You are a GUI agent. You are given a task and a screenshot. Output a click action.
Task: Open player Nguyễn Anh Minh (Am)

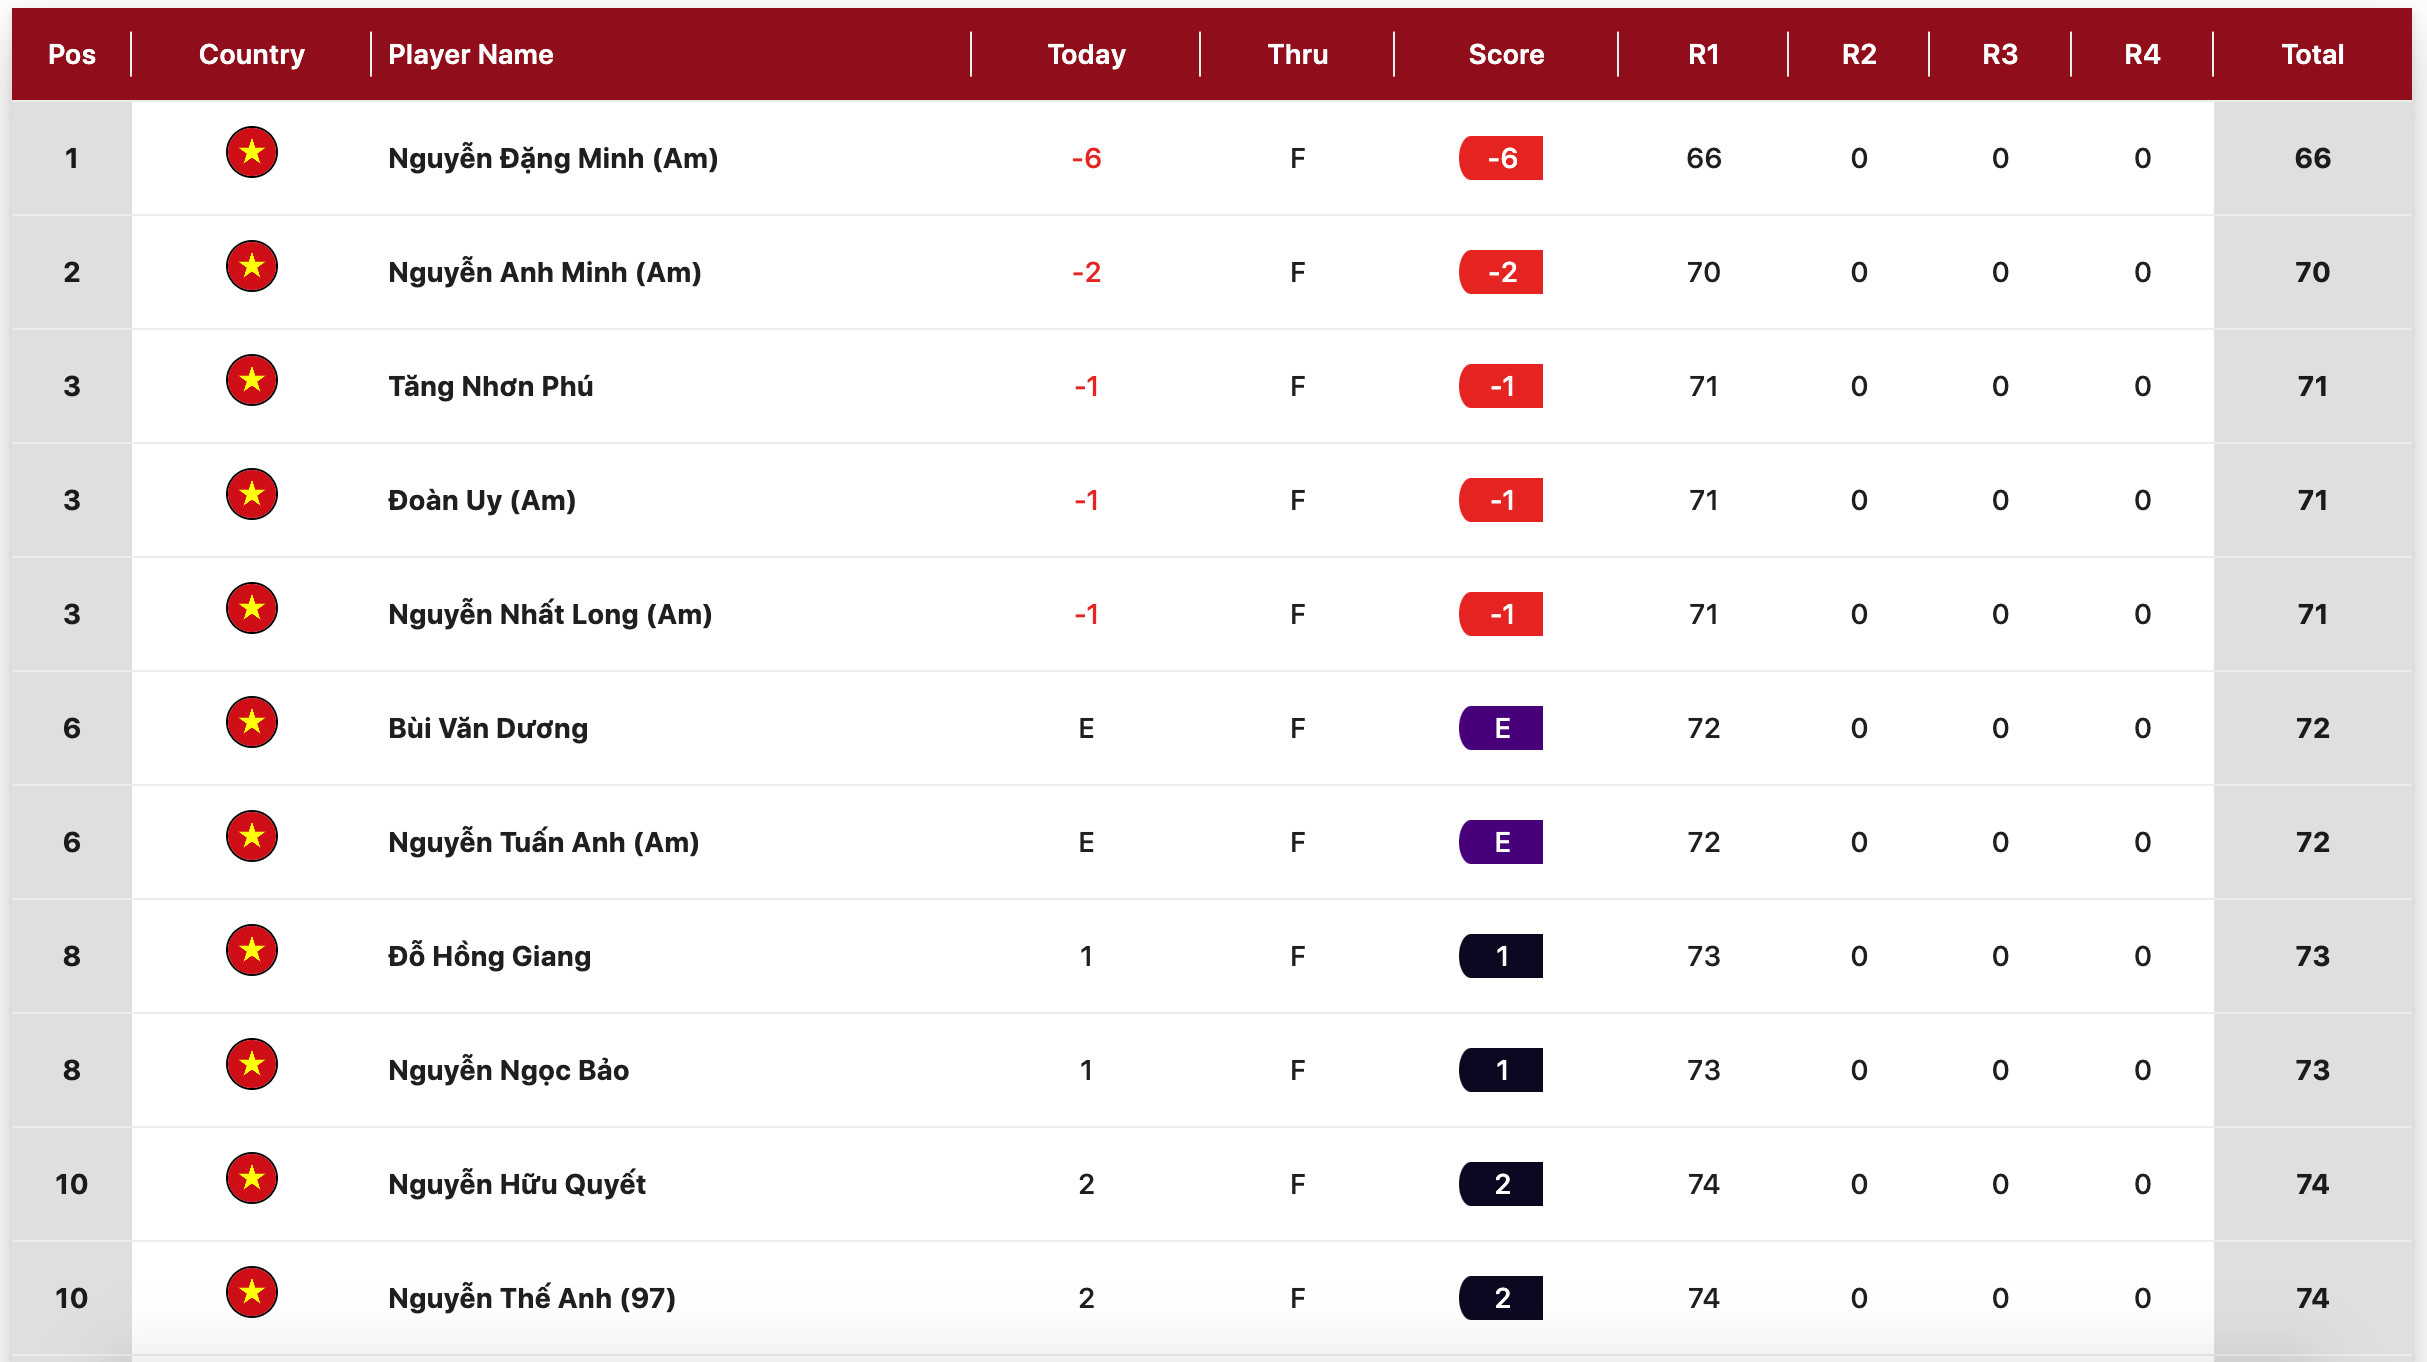coord(544,272)
